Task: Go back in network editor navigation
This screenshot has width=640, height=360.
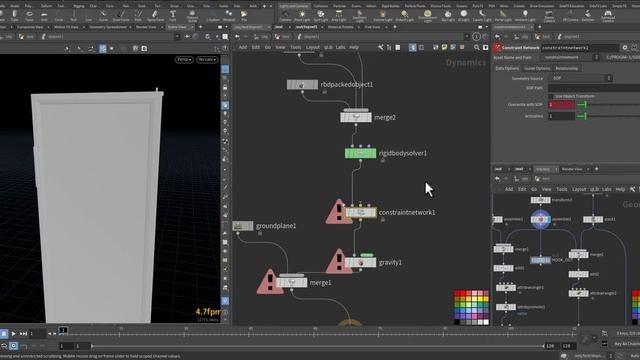Action: [x=237, y=36]
